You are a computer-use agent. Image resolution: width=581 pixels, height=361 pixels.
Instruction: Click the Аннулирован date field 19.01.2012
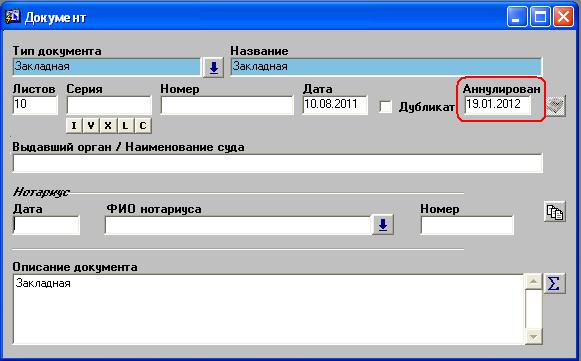pyautogui.click(x=498, y=105)
